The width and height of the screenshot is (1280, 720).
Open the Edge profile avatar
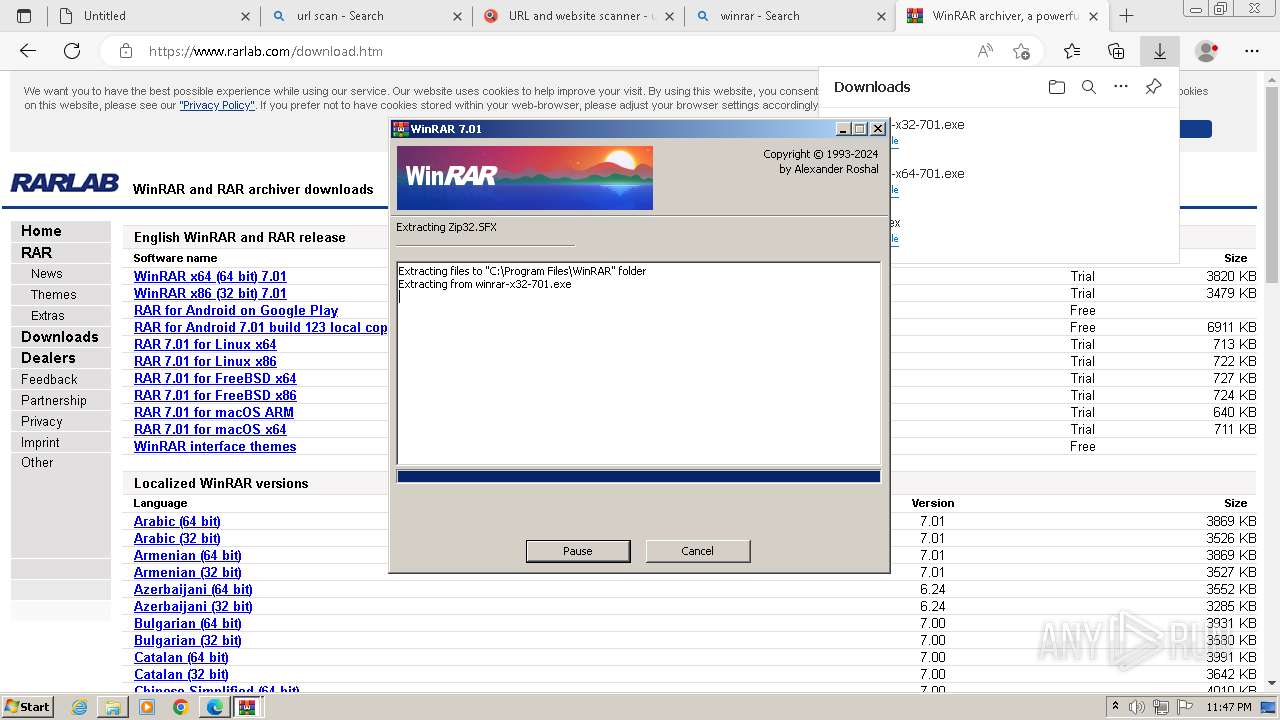(x=1207, y=51)
